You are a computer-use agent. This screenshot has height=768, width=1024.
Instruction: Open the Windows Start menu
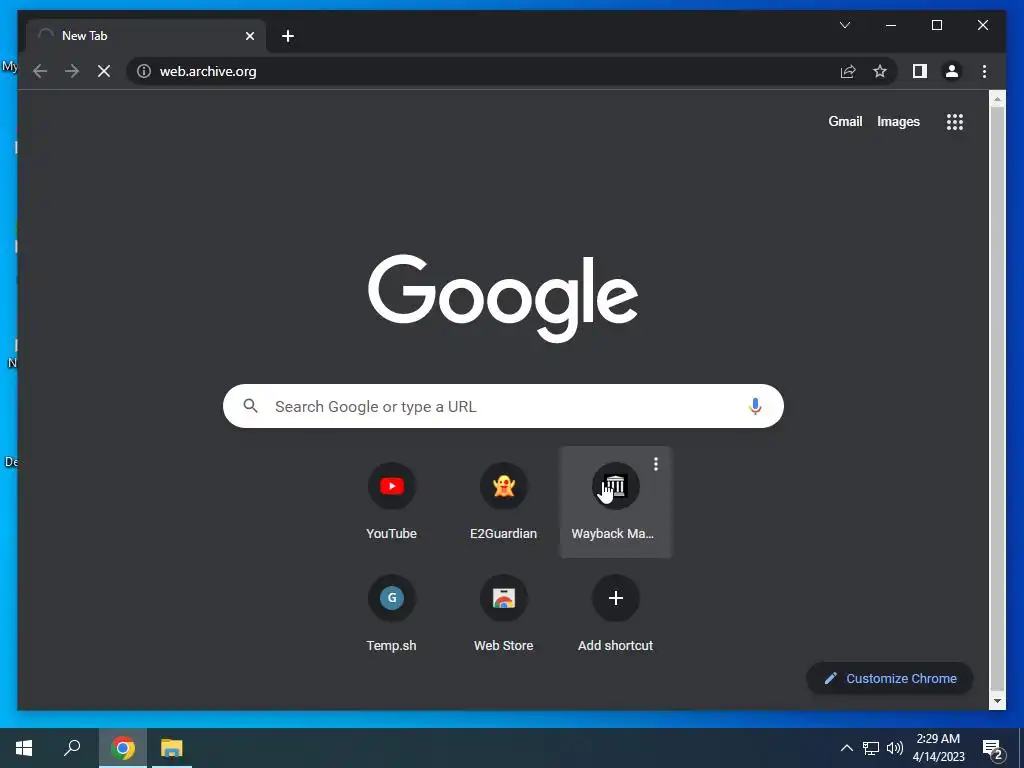(x=24, y=748)
